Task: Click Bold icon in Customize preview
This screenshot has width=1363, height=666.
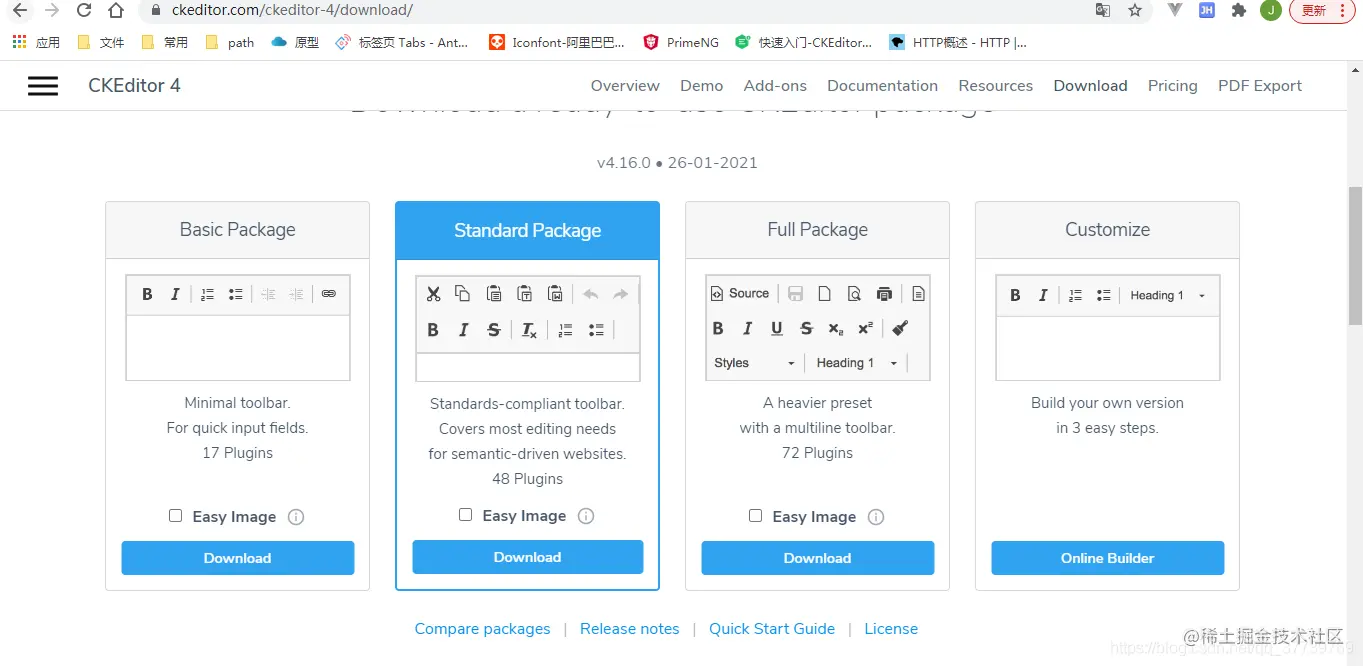Action: click(1015, 295)
